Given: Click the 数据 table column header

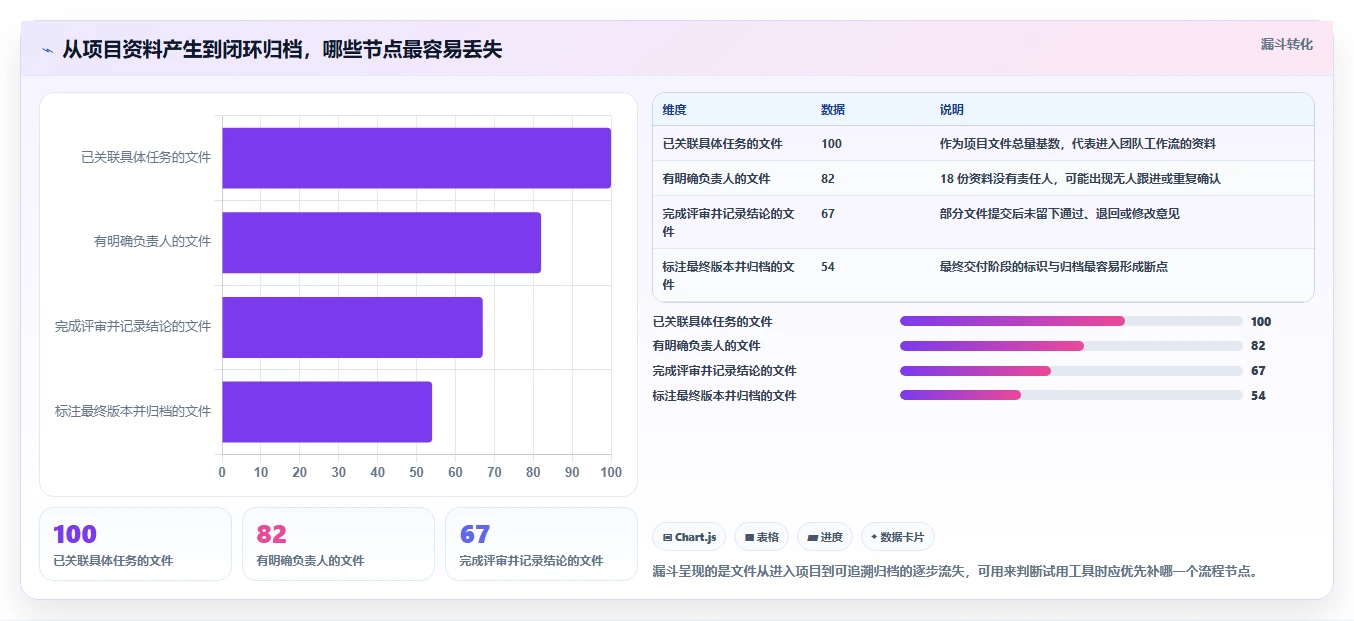Looking at the screenshot, I should 833,110.
